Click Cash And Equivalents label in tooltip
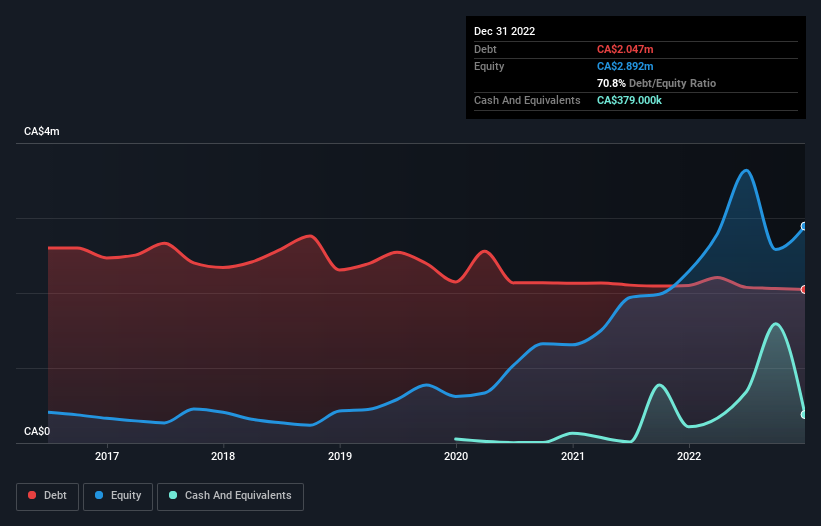The width and height of the screenshot is (821, 526). (x=527, y=100)
